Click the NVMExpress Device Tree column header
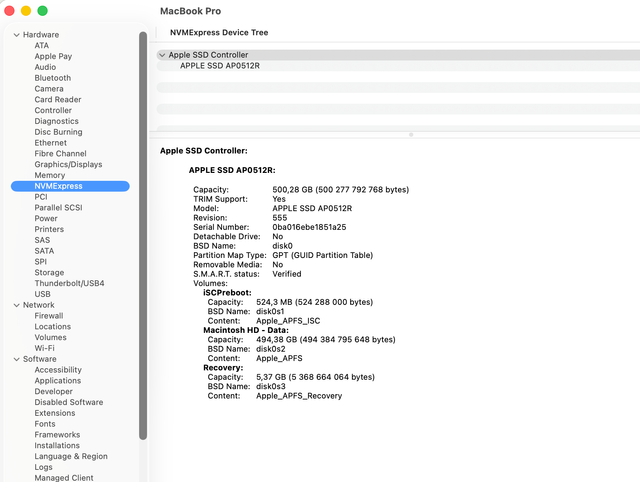 pyautogui.click(x=219, y=33)
